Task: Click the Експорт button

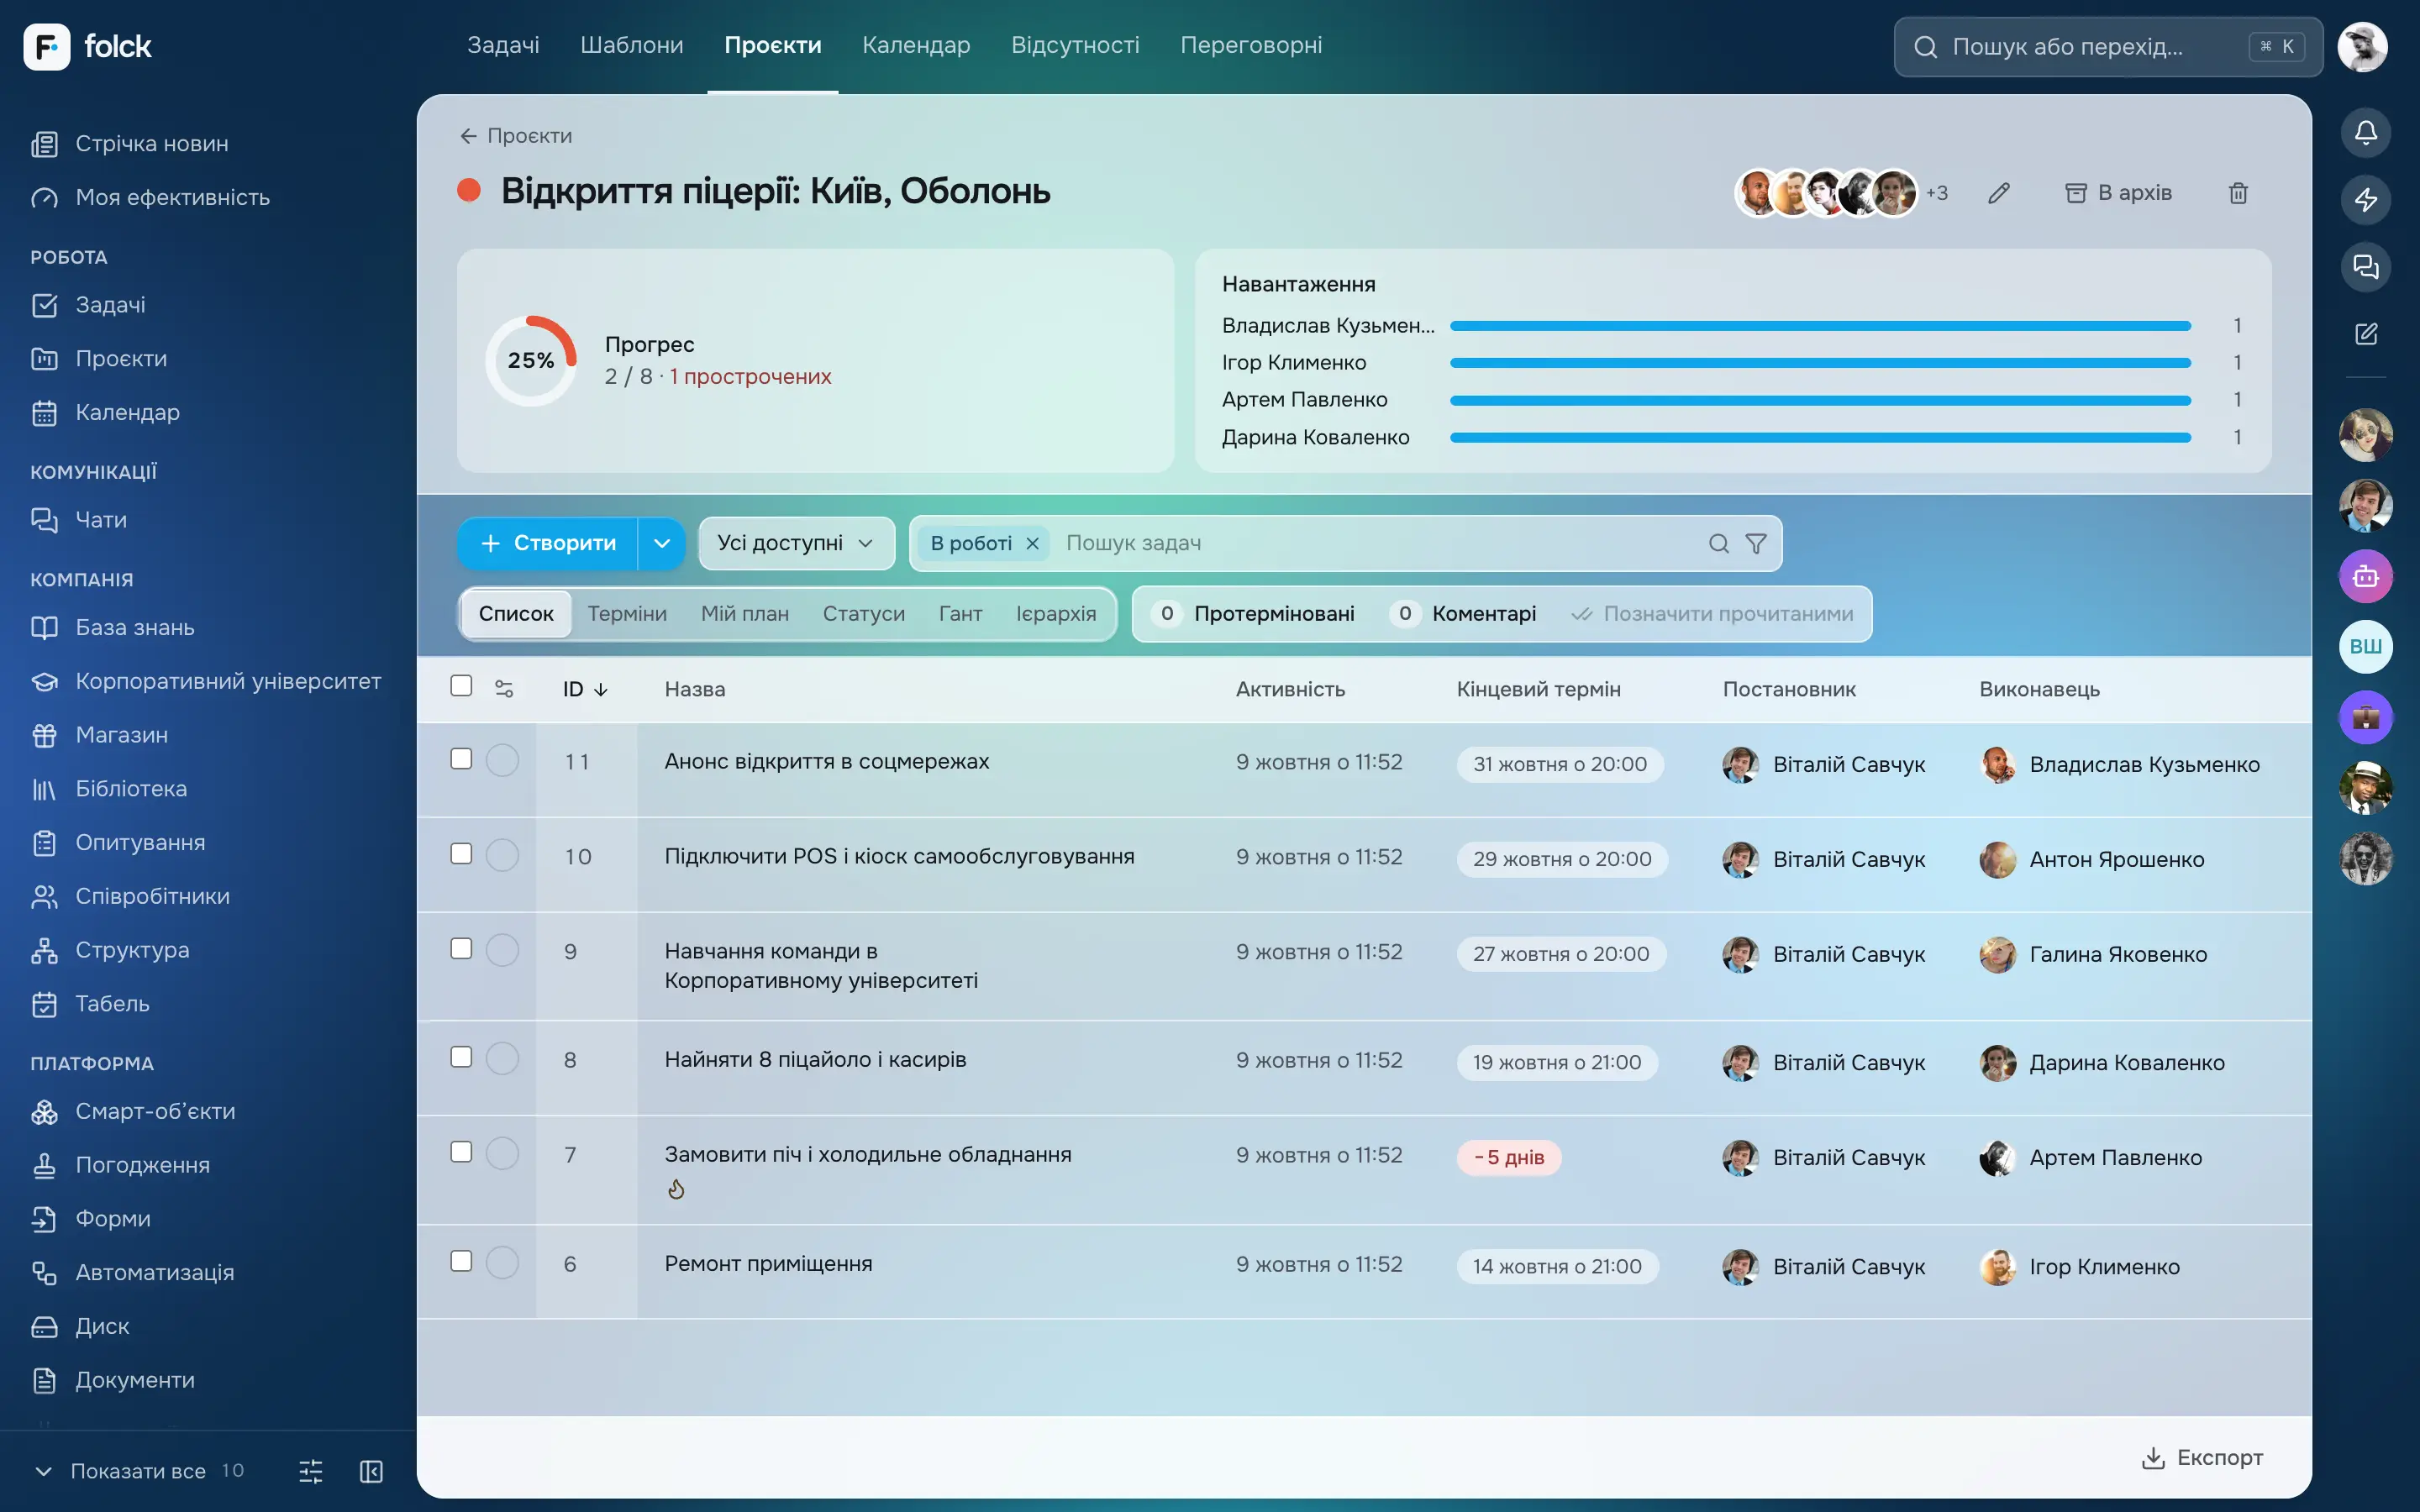Action: click(2202, 1457)
